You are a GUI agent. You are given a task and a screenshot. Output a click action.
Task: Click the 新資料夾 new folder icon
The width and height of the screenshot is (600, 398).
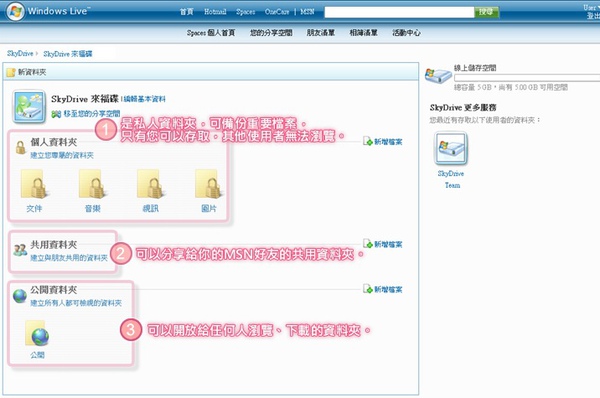11,72
